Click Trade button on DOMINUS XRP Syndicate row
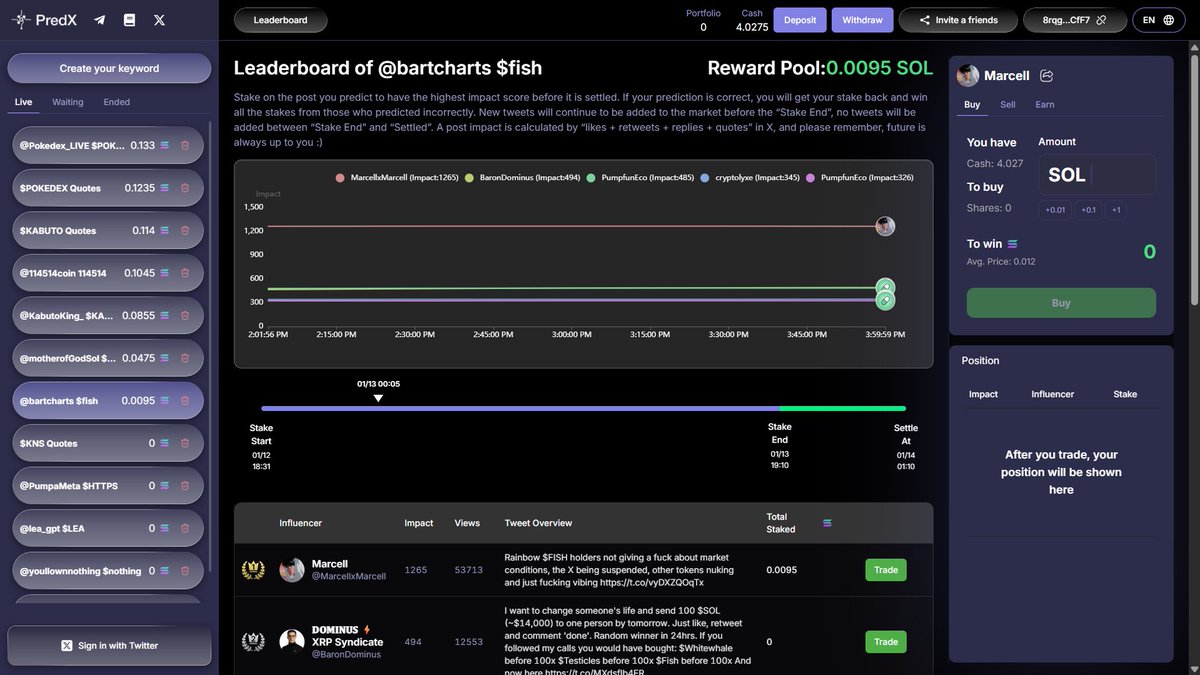Viewport: 1200px width, 675px height. [886, 642]
